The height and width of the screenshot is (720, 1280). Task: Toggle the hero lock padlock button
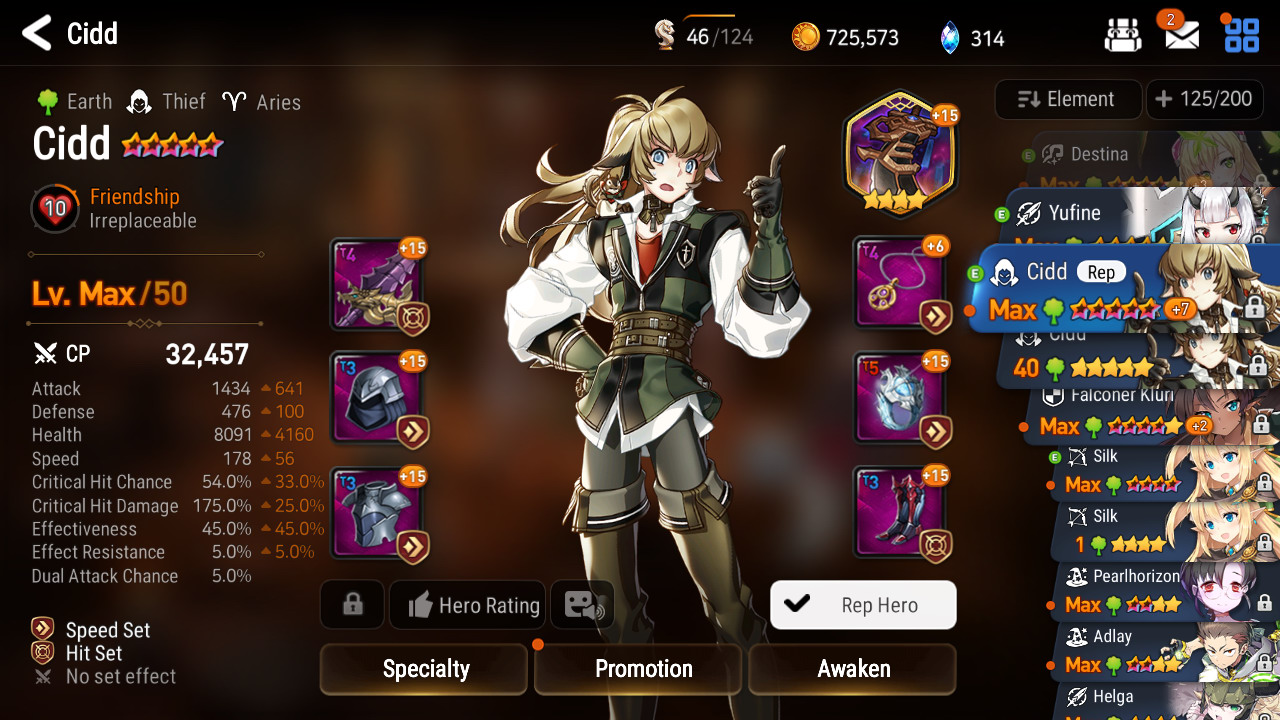(352, 604)
